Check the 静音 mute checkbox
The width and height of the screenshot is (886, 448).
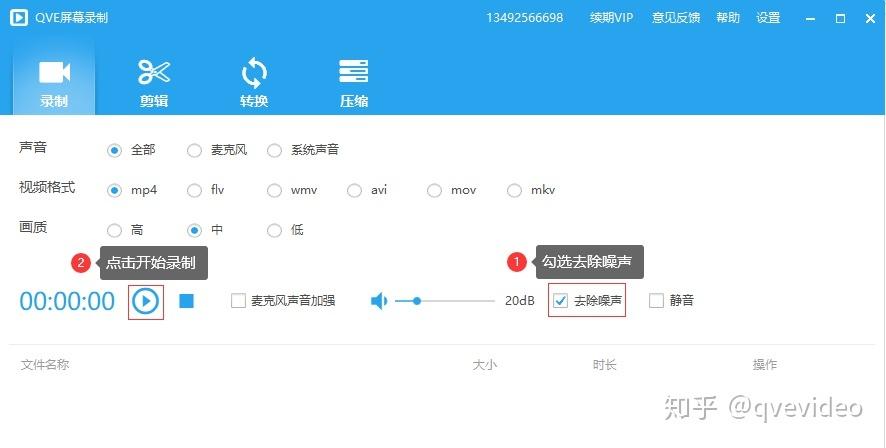click(656, 301)
